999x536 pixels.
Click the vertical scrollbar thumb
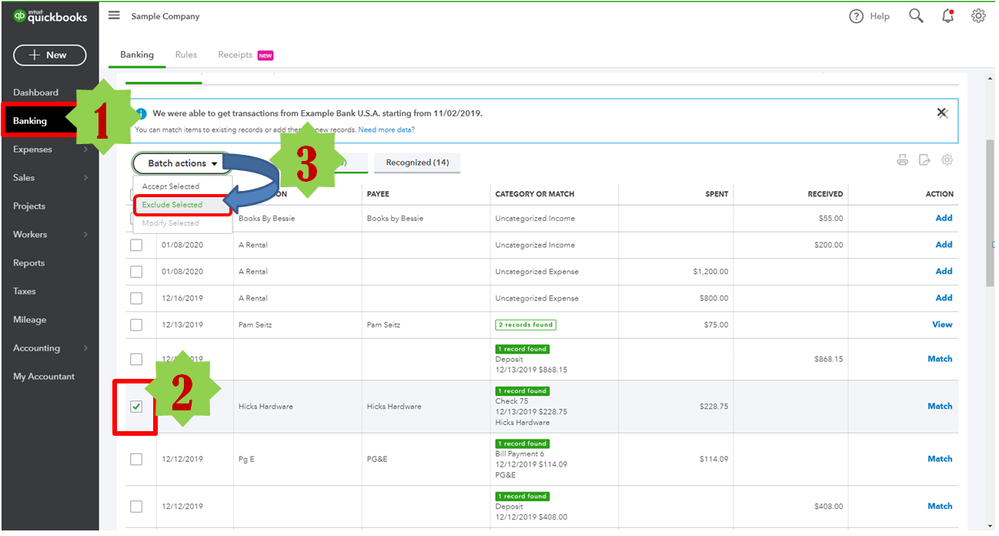coord(989,213)
